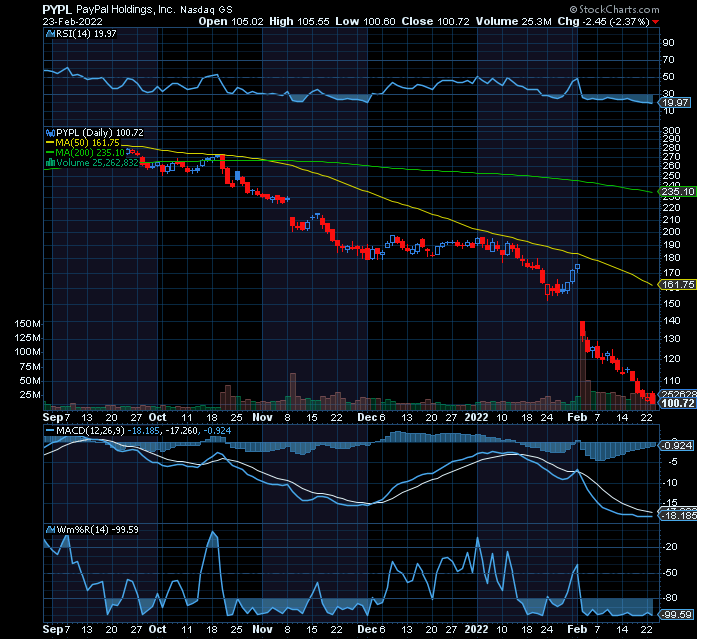
Task: Click the yellow MA(50) legend line marker
Action: [x=49, y=143]
